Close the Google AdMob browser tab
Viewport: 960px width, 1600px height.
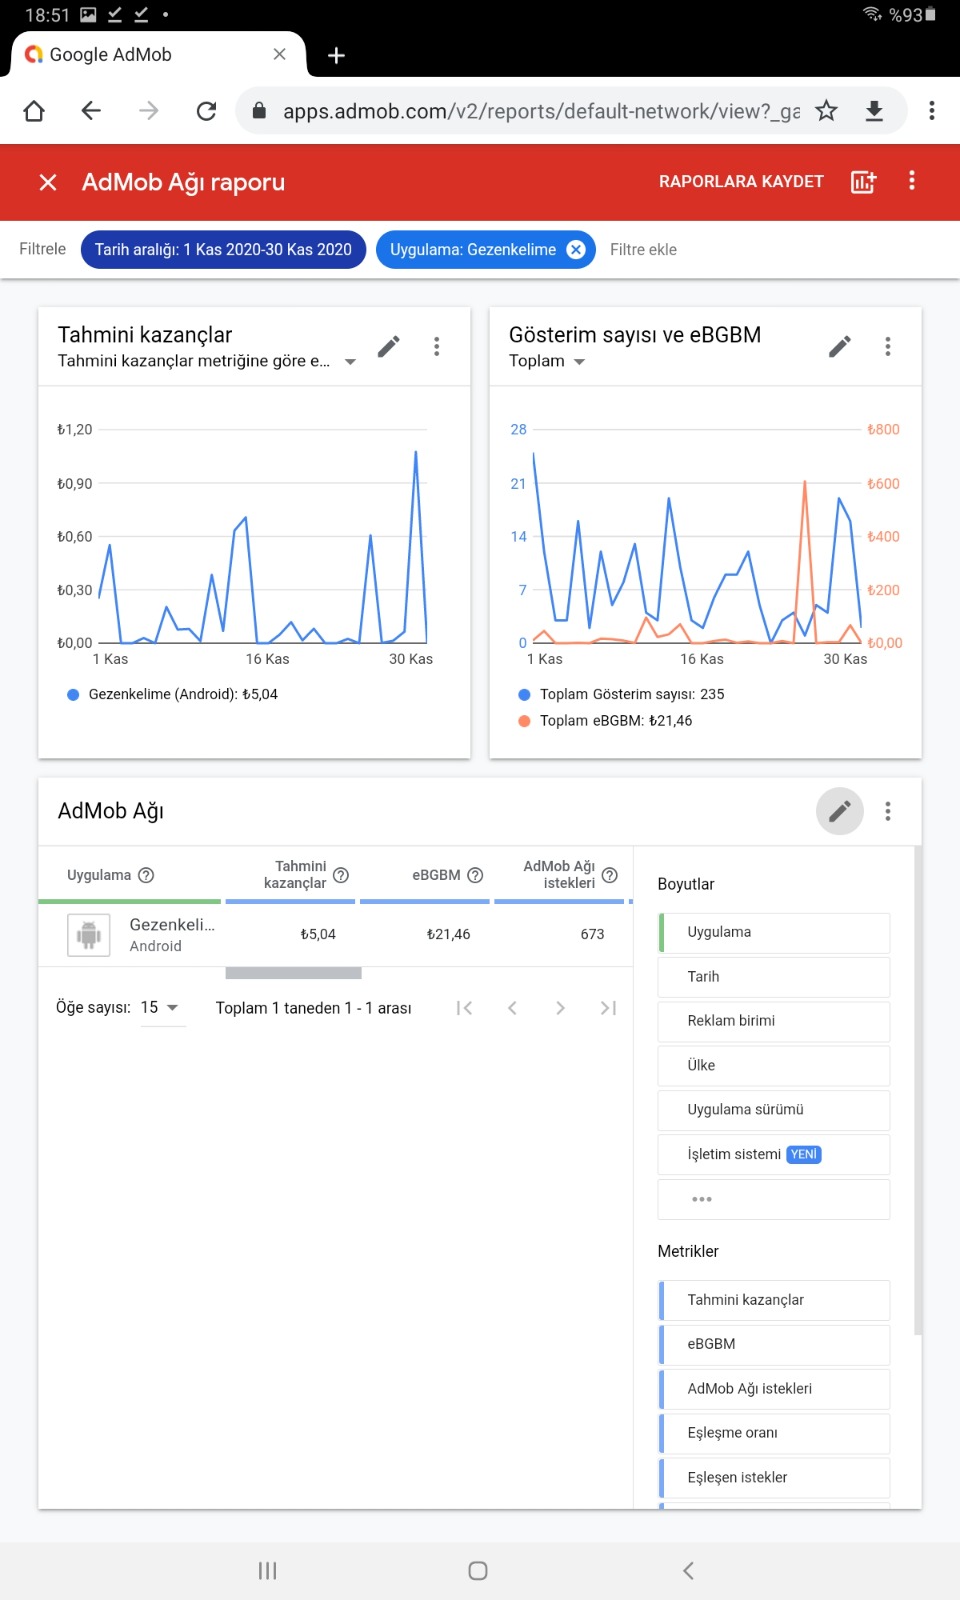pos(280,54)
